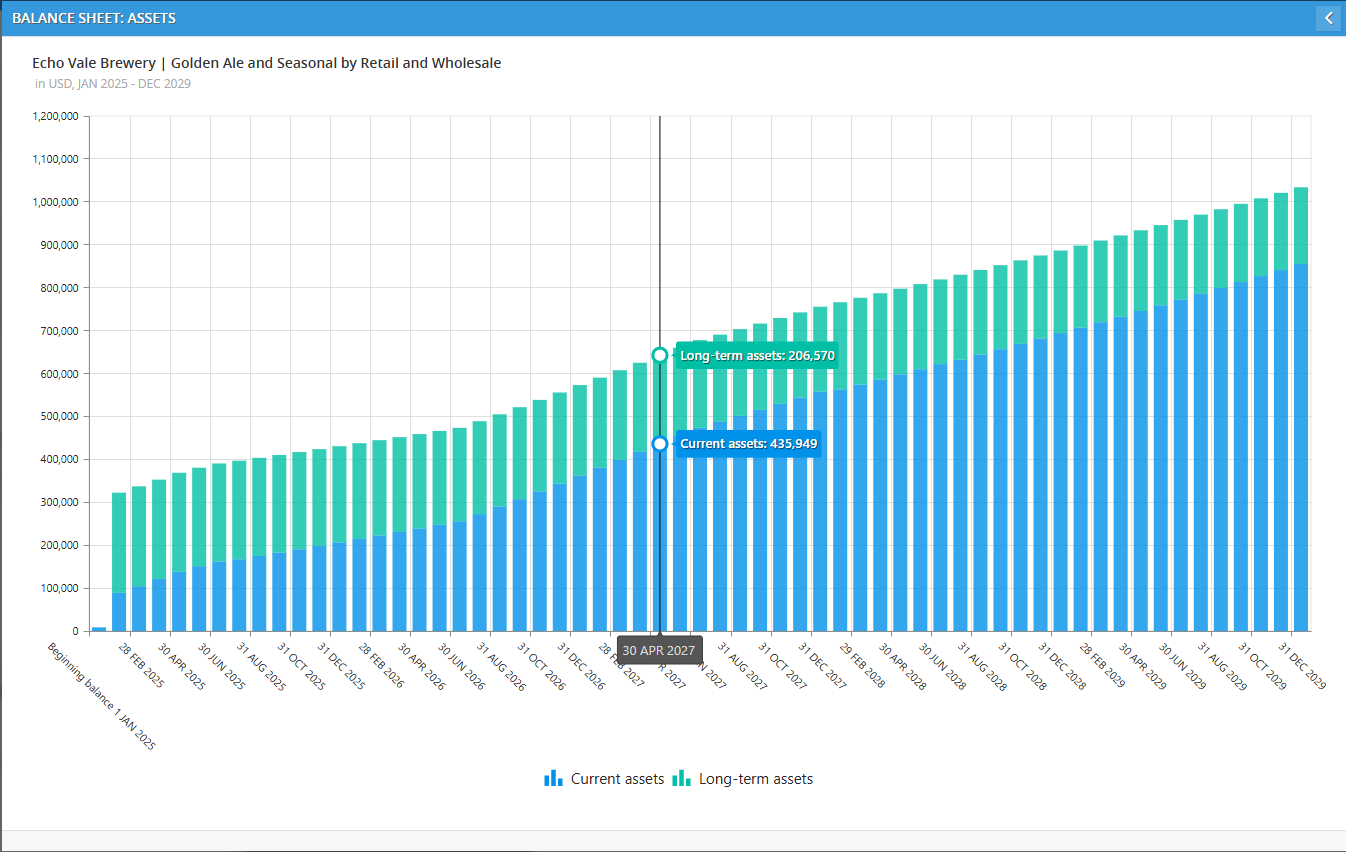Click the Long-term assets hover point marker
Screen dimensions: 1346x852
point(660,355)
